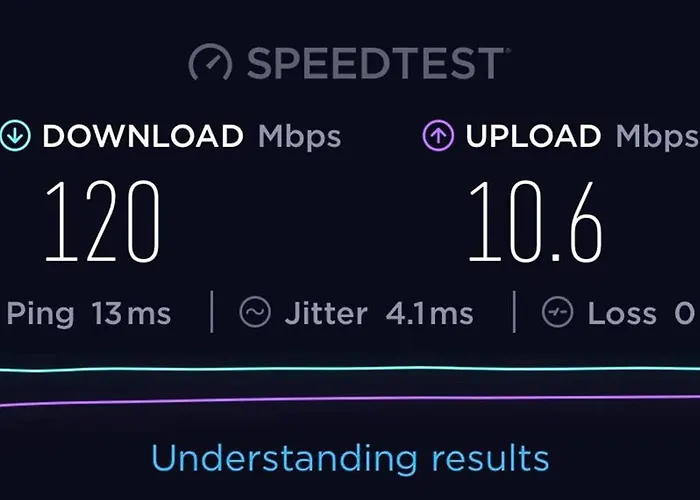Screen dimensions: 700x500
Task: Click the Jitter 4.1 ms reading
Action: 379,314
